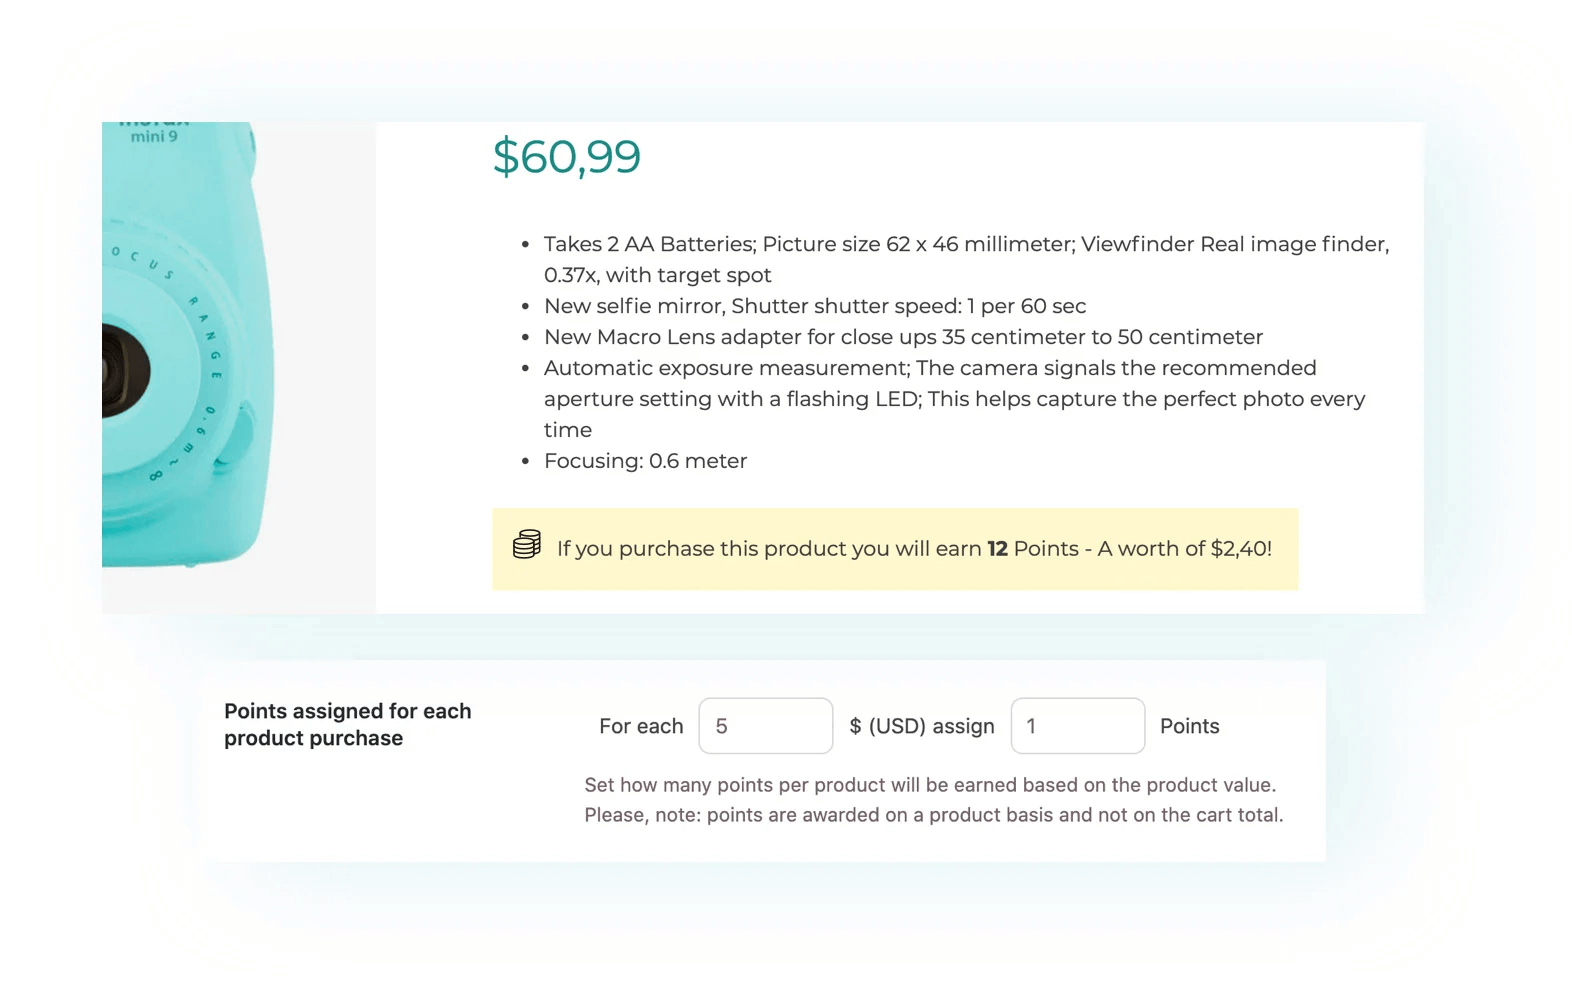The height and width of the screenshot is (1008, 1572).
Task: Click the coins stack icon
Action: (x=527, y=545)
